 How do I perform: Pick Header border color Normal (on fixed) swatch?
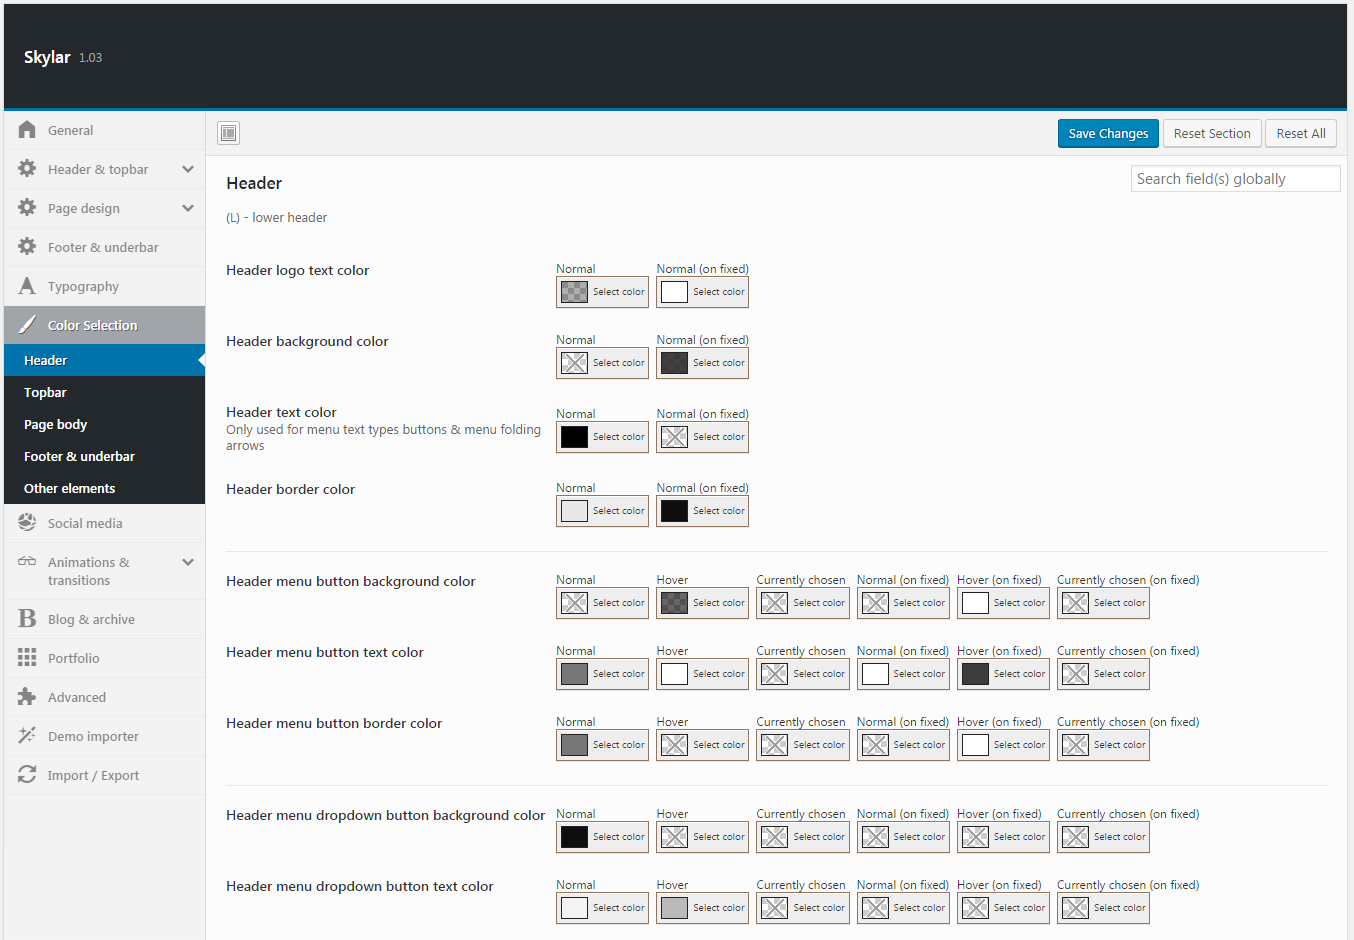coord(702,511)
